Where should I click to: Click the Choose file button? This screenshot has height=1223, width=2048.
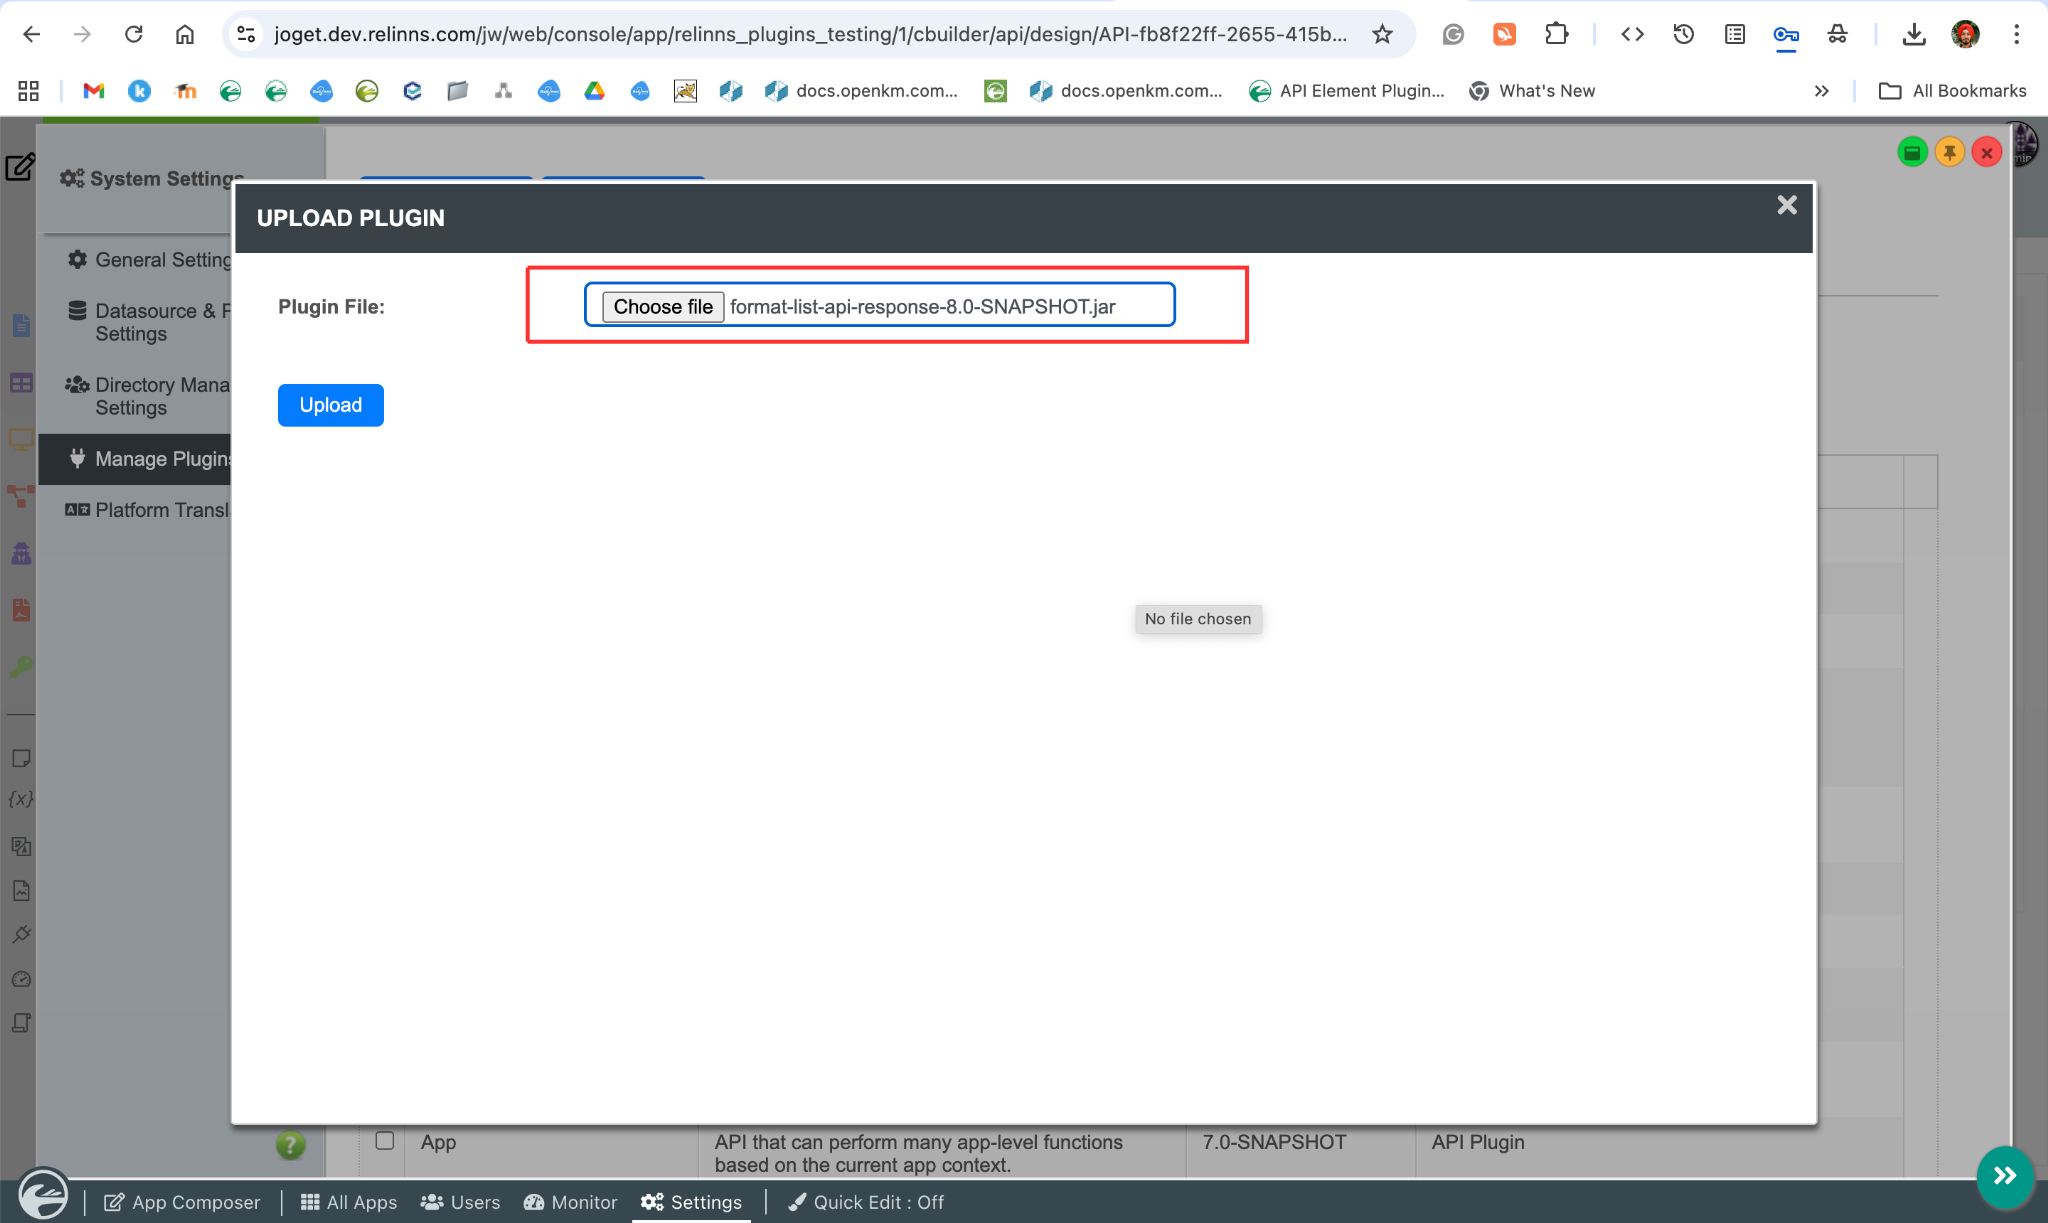tap(662, 306)
